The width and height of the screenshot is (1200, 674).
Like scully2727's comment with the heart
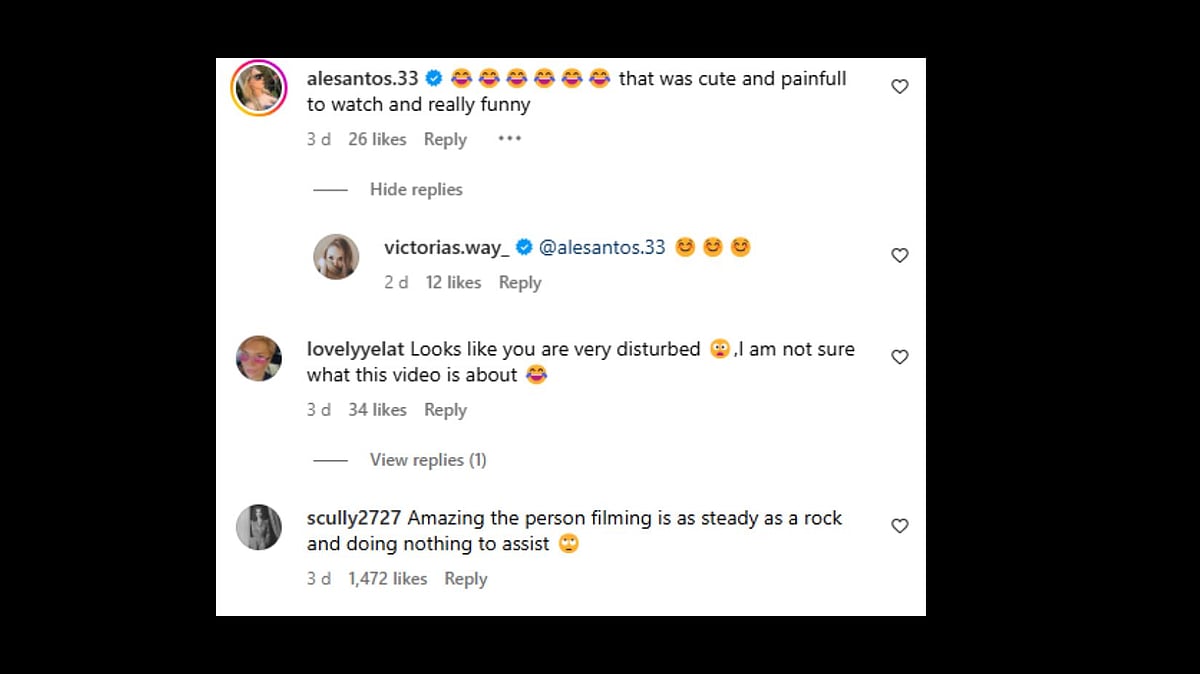point(899,526)
